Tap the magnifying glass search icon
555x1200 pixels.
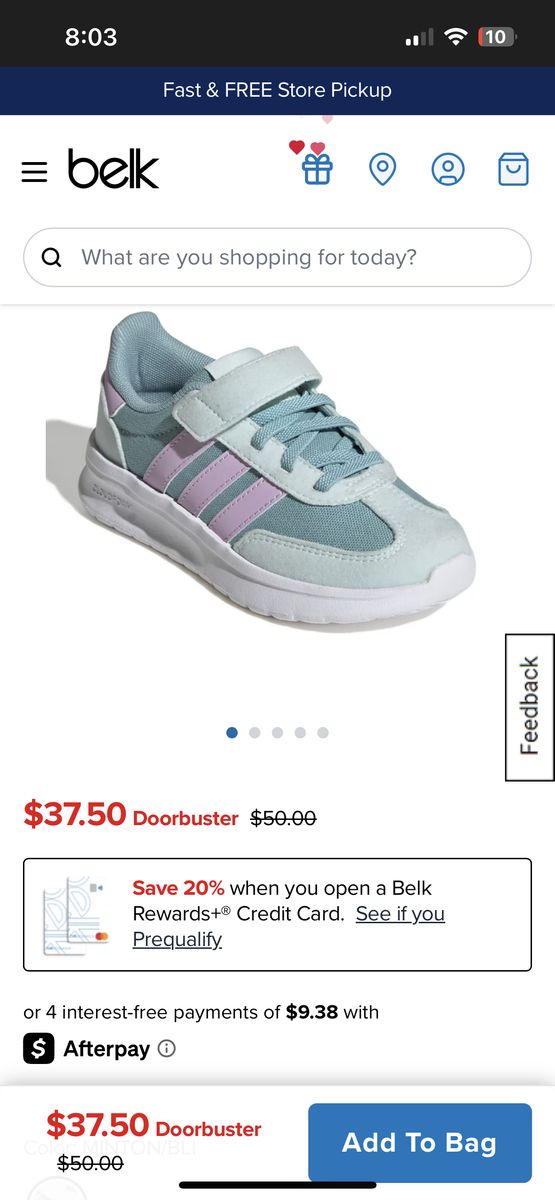click(x=51, y=258)
